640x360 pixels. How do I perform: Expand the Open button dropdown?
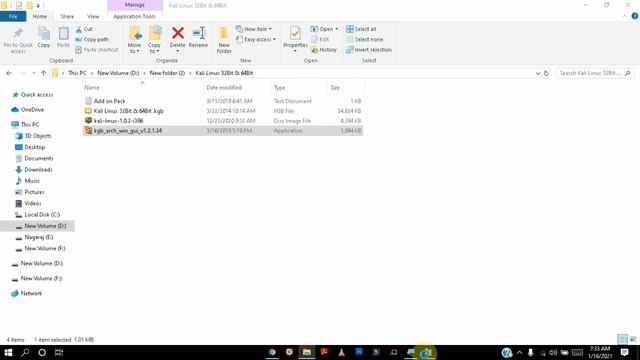coord(336,29)
